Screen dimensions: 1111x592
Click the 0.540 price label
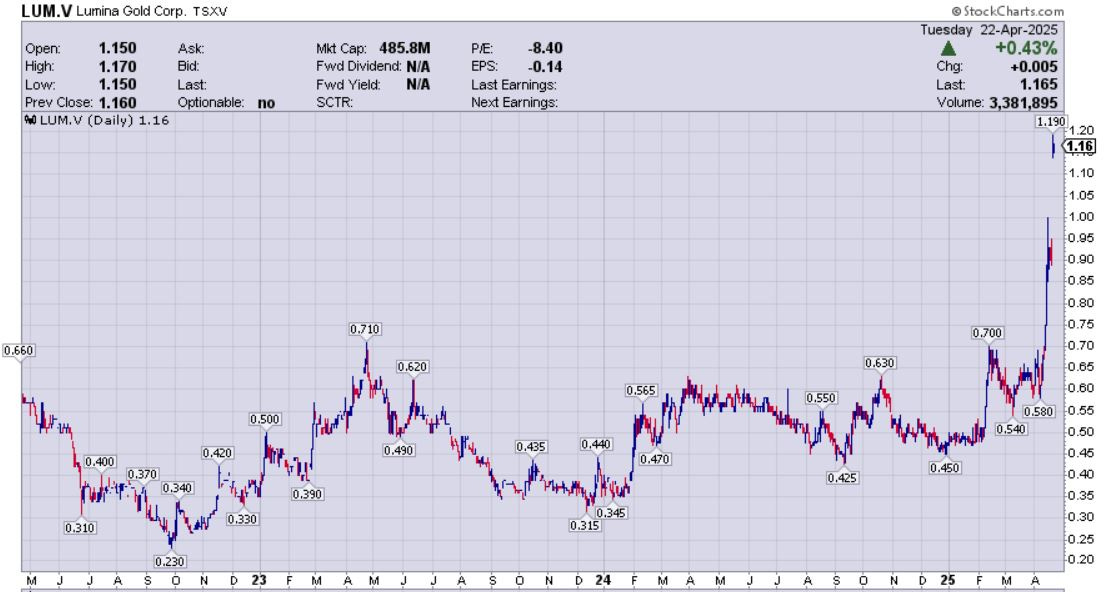(x=1010, y=429)
